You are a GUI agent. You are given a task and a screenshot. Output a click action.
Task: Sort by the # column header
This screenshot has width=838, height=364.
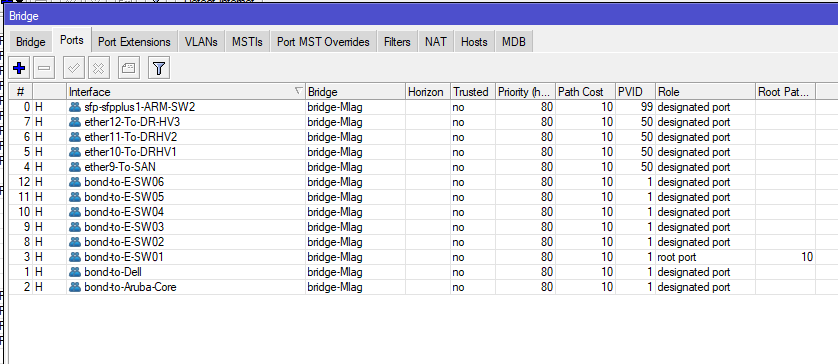tap(21, 92)
